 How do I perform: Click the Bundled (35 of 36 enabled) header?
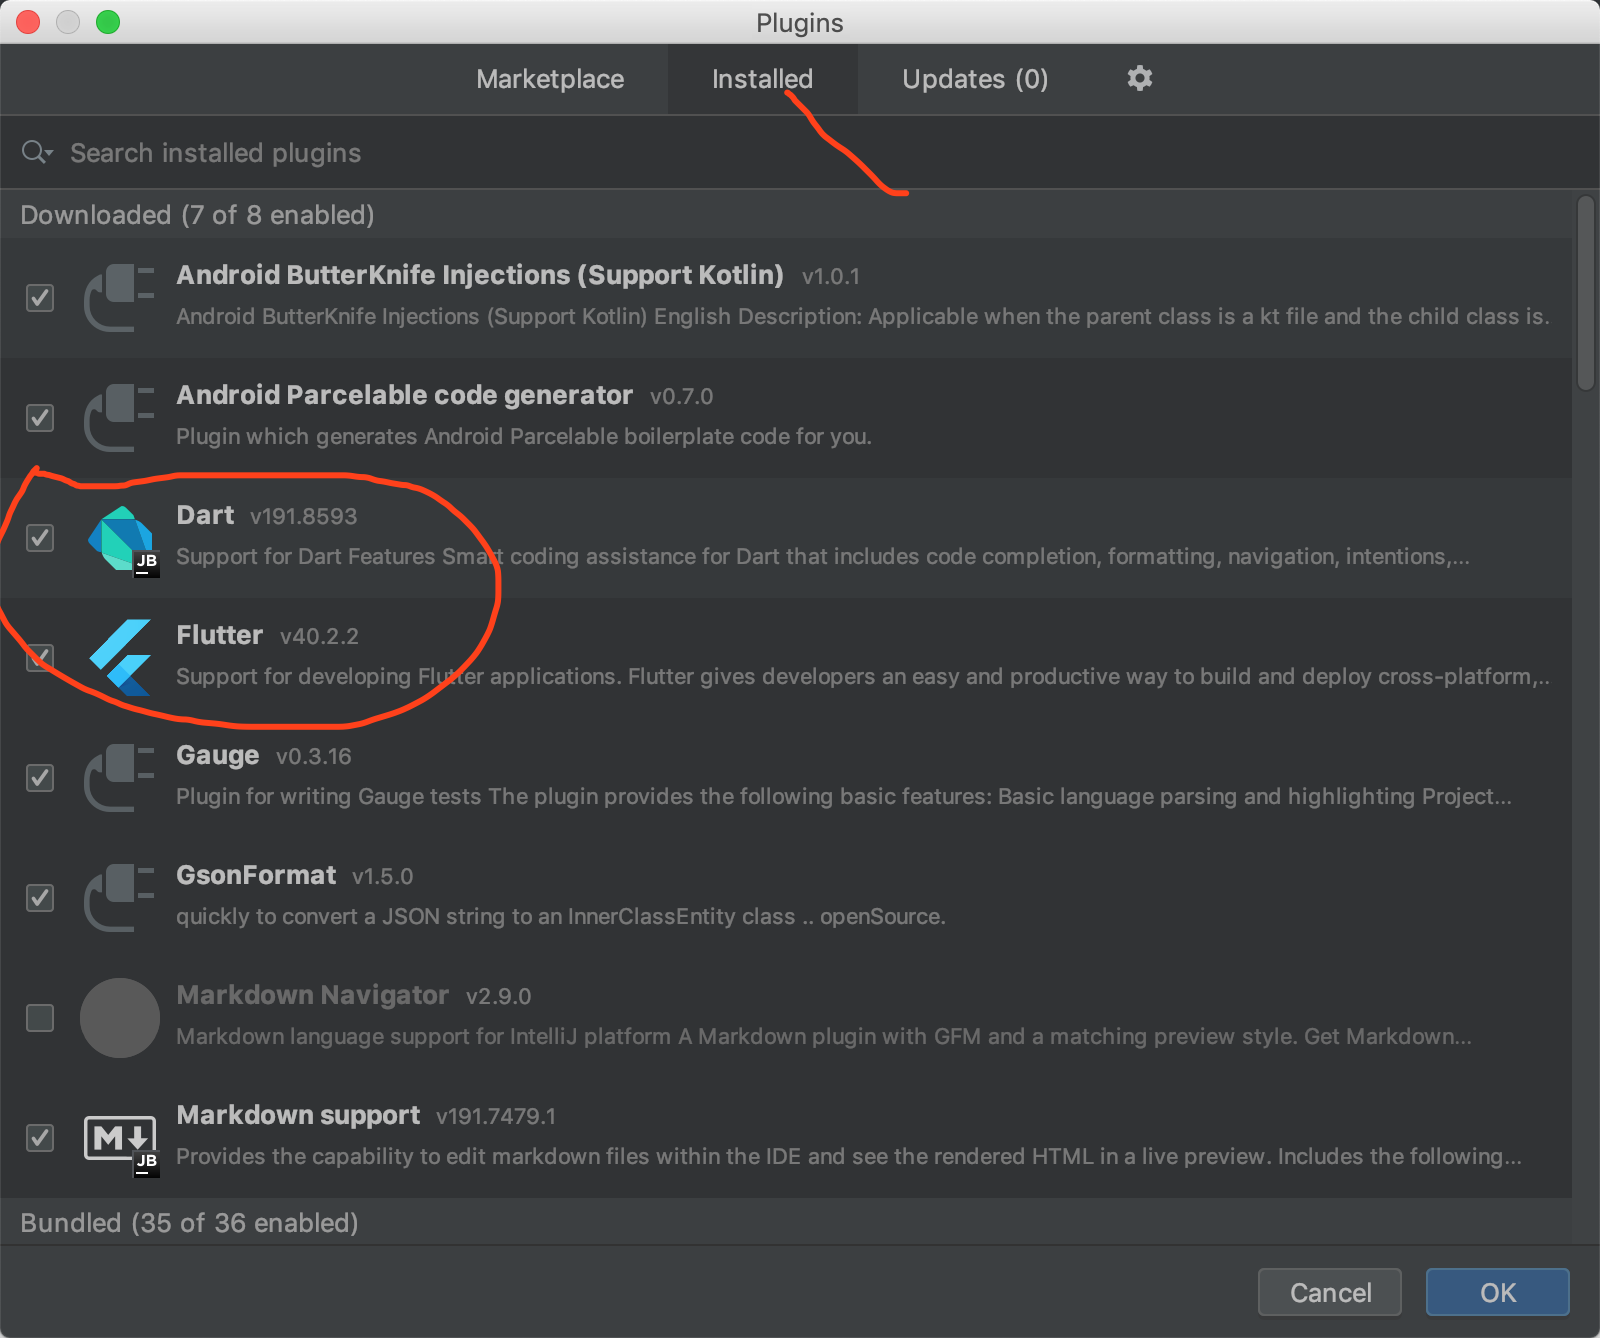189,1223
